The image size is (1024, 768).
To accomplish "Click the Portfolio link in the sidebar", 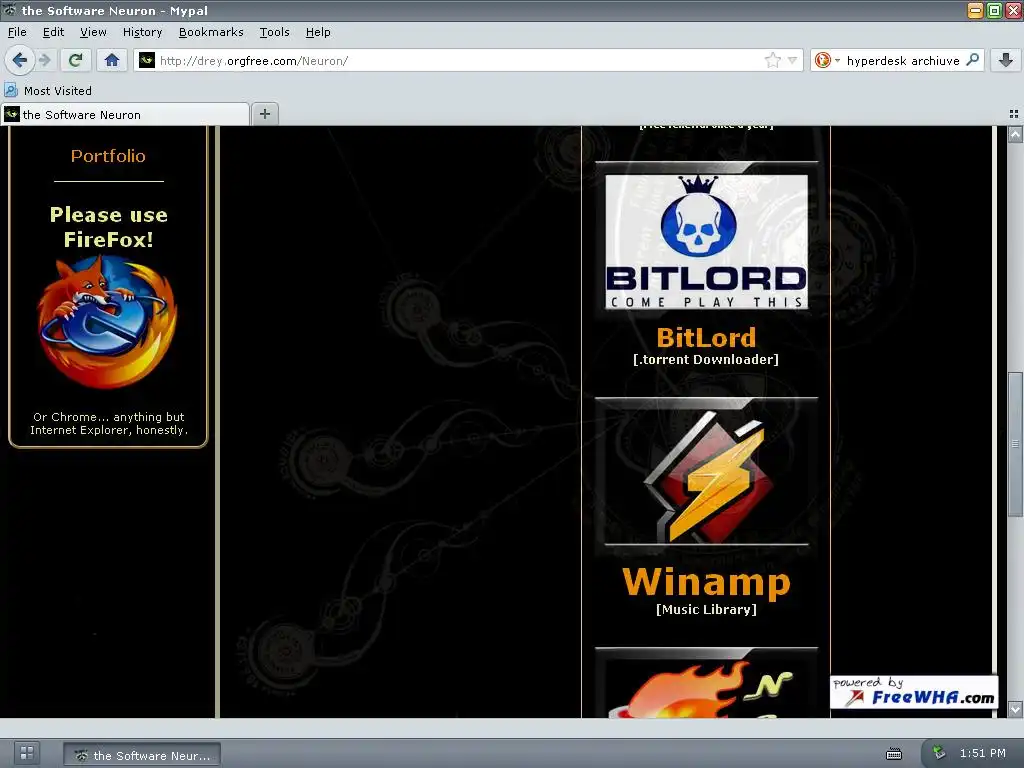I will (108, 156).
